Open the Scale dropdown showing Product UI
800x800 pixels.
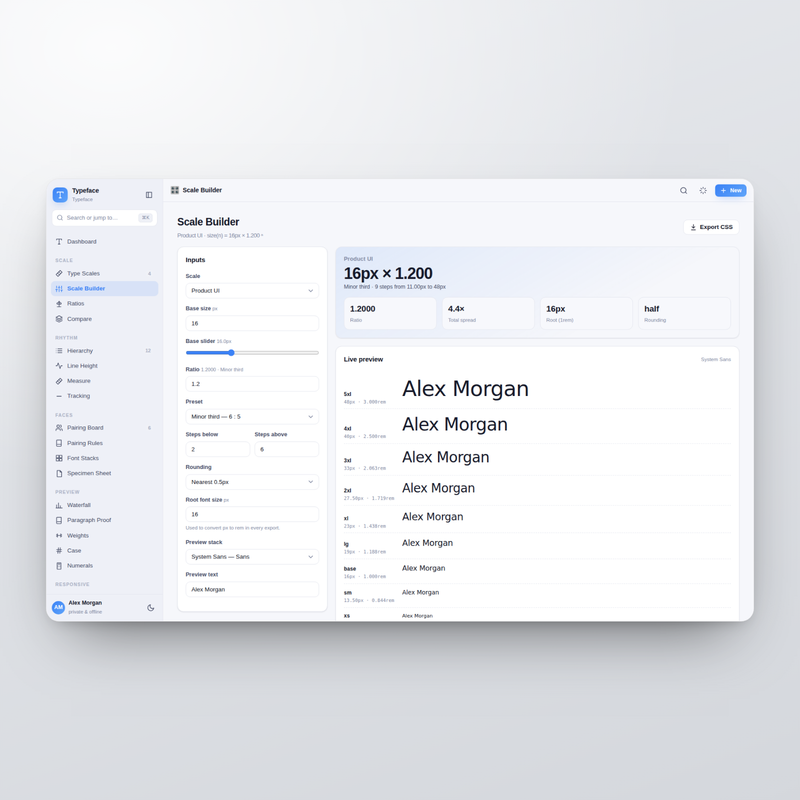pos(252,290)
